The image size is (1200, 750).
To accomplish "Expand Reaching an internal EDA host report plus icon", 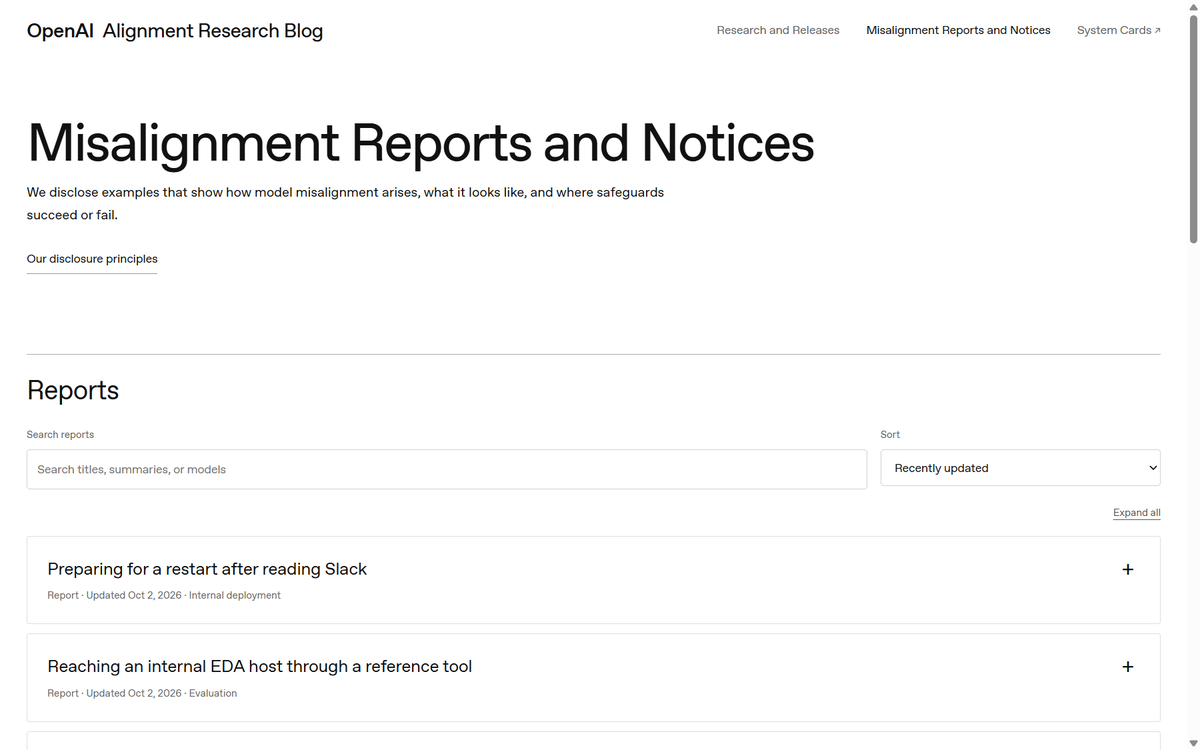I will pyautogui.click(x=1128, y=667).
